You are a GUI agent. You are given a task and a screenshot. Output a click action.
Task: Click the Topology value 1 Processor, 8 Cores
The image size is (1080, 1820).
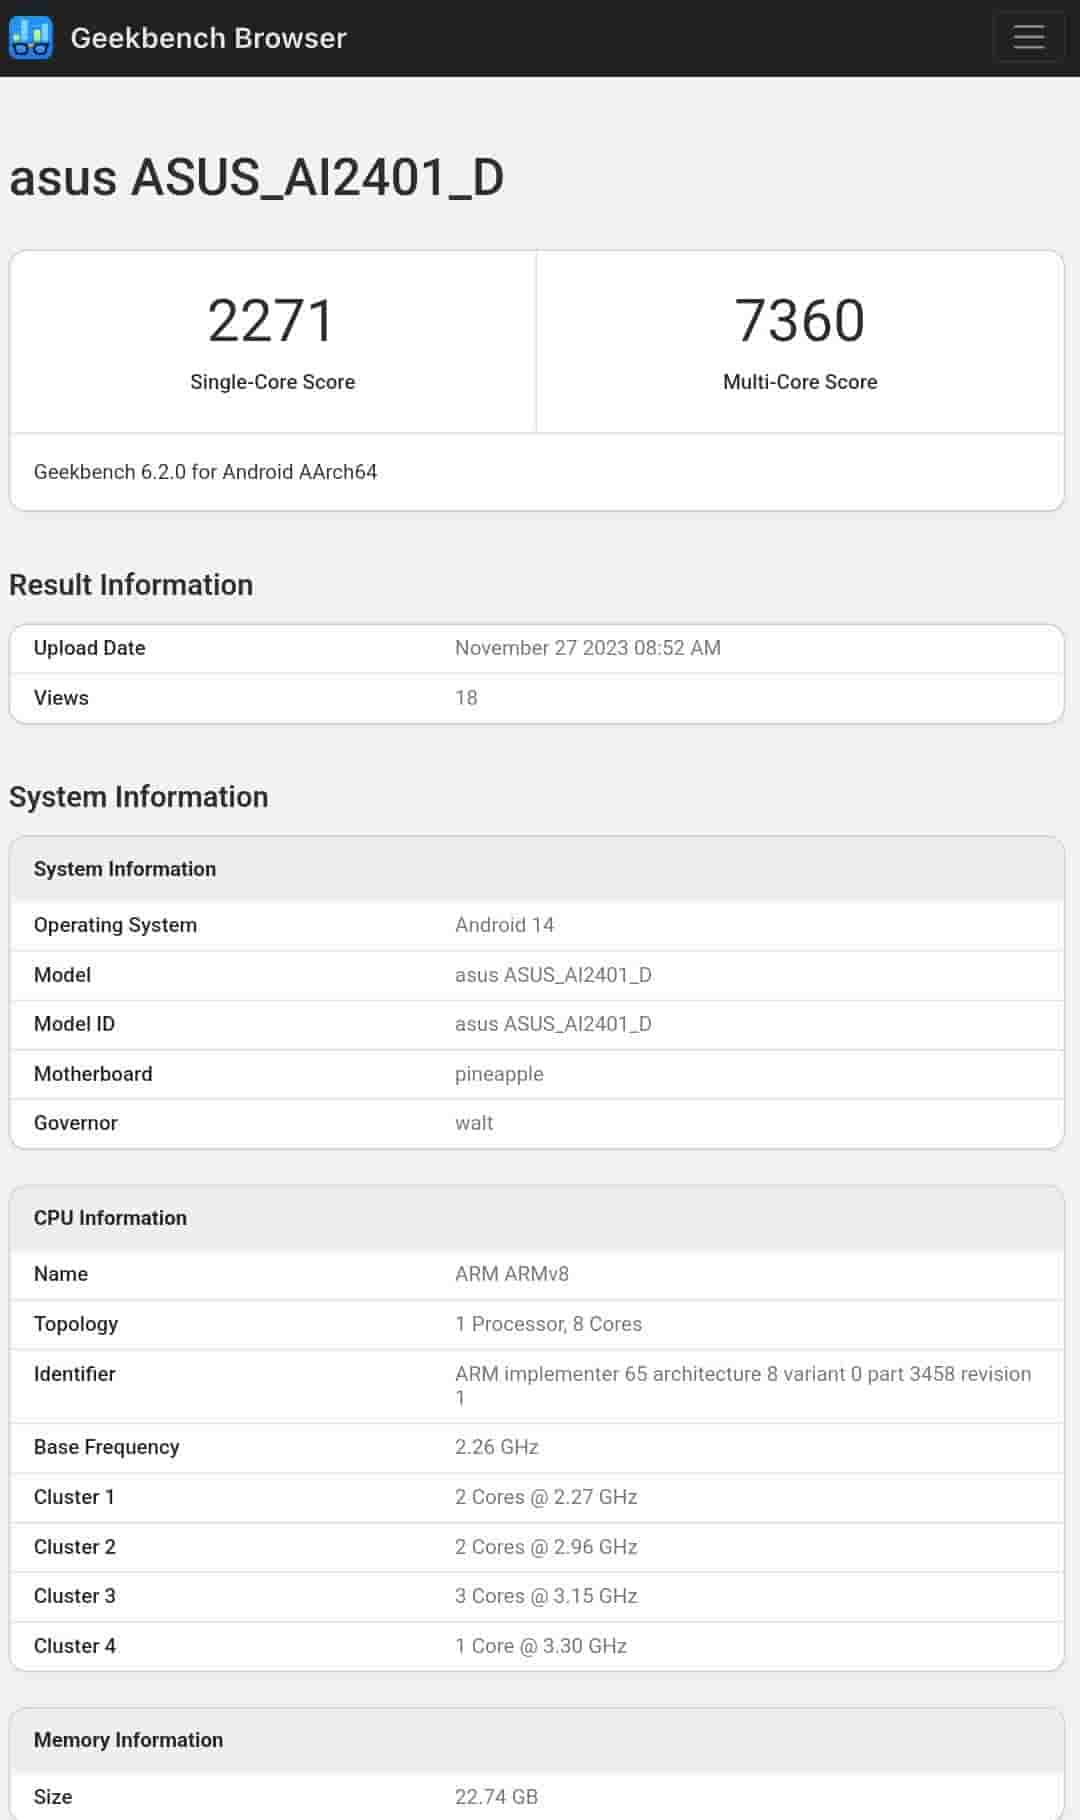pos(548,1324)
